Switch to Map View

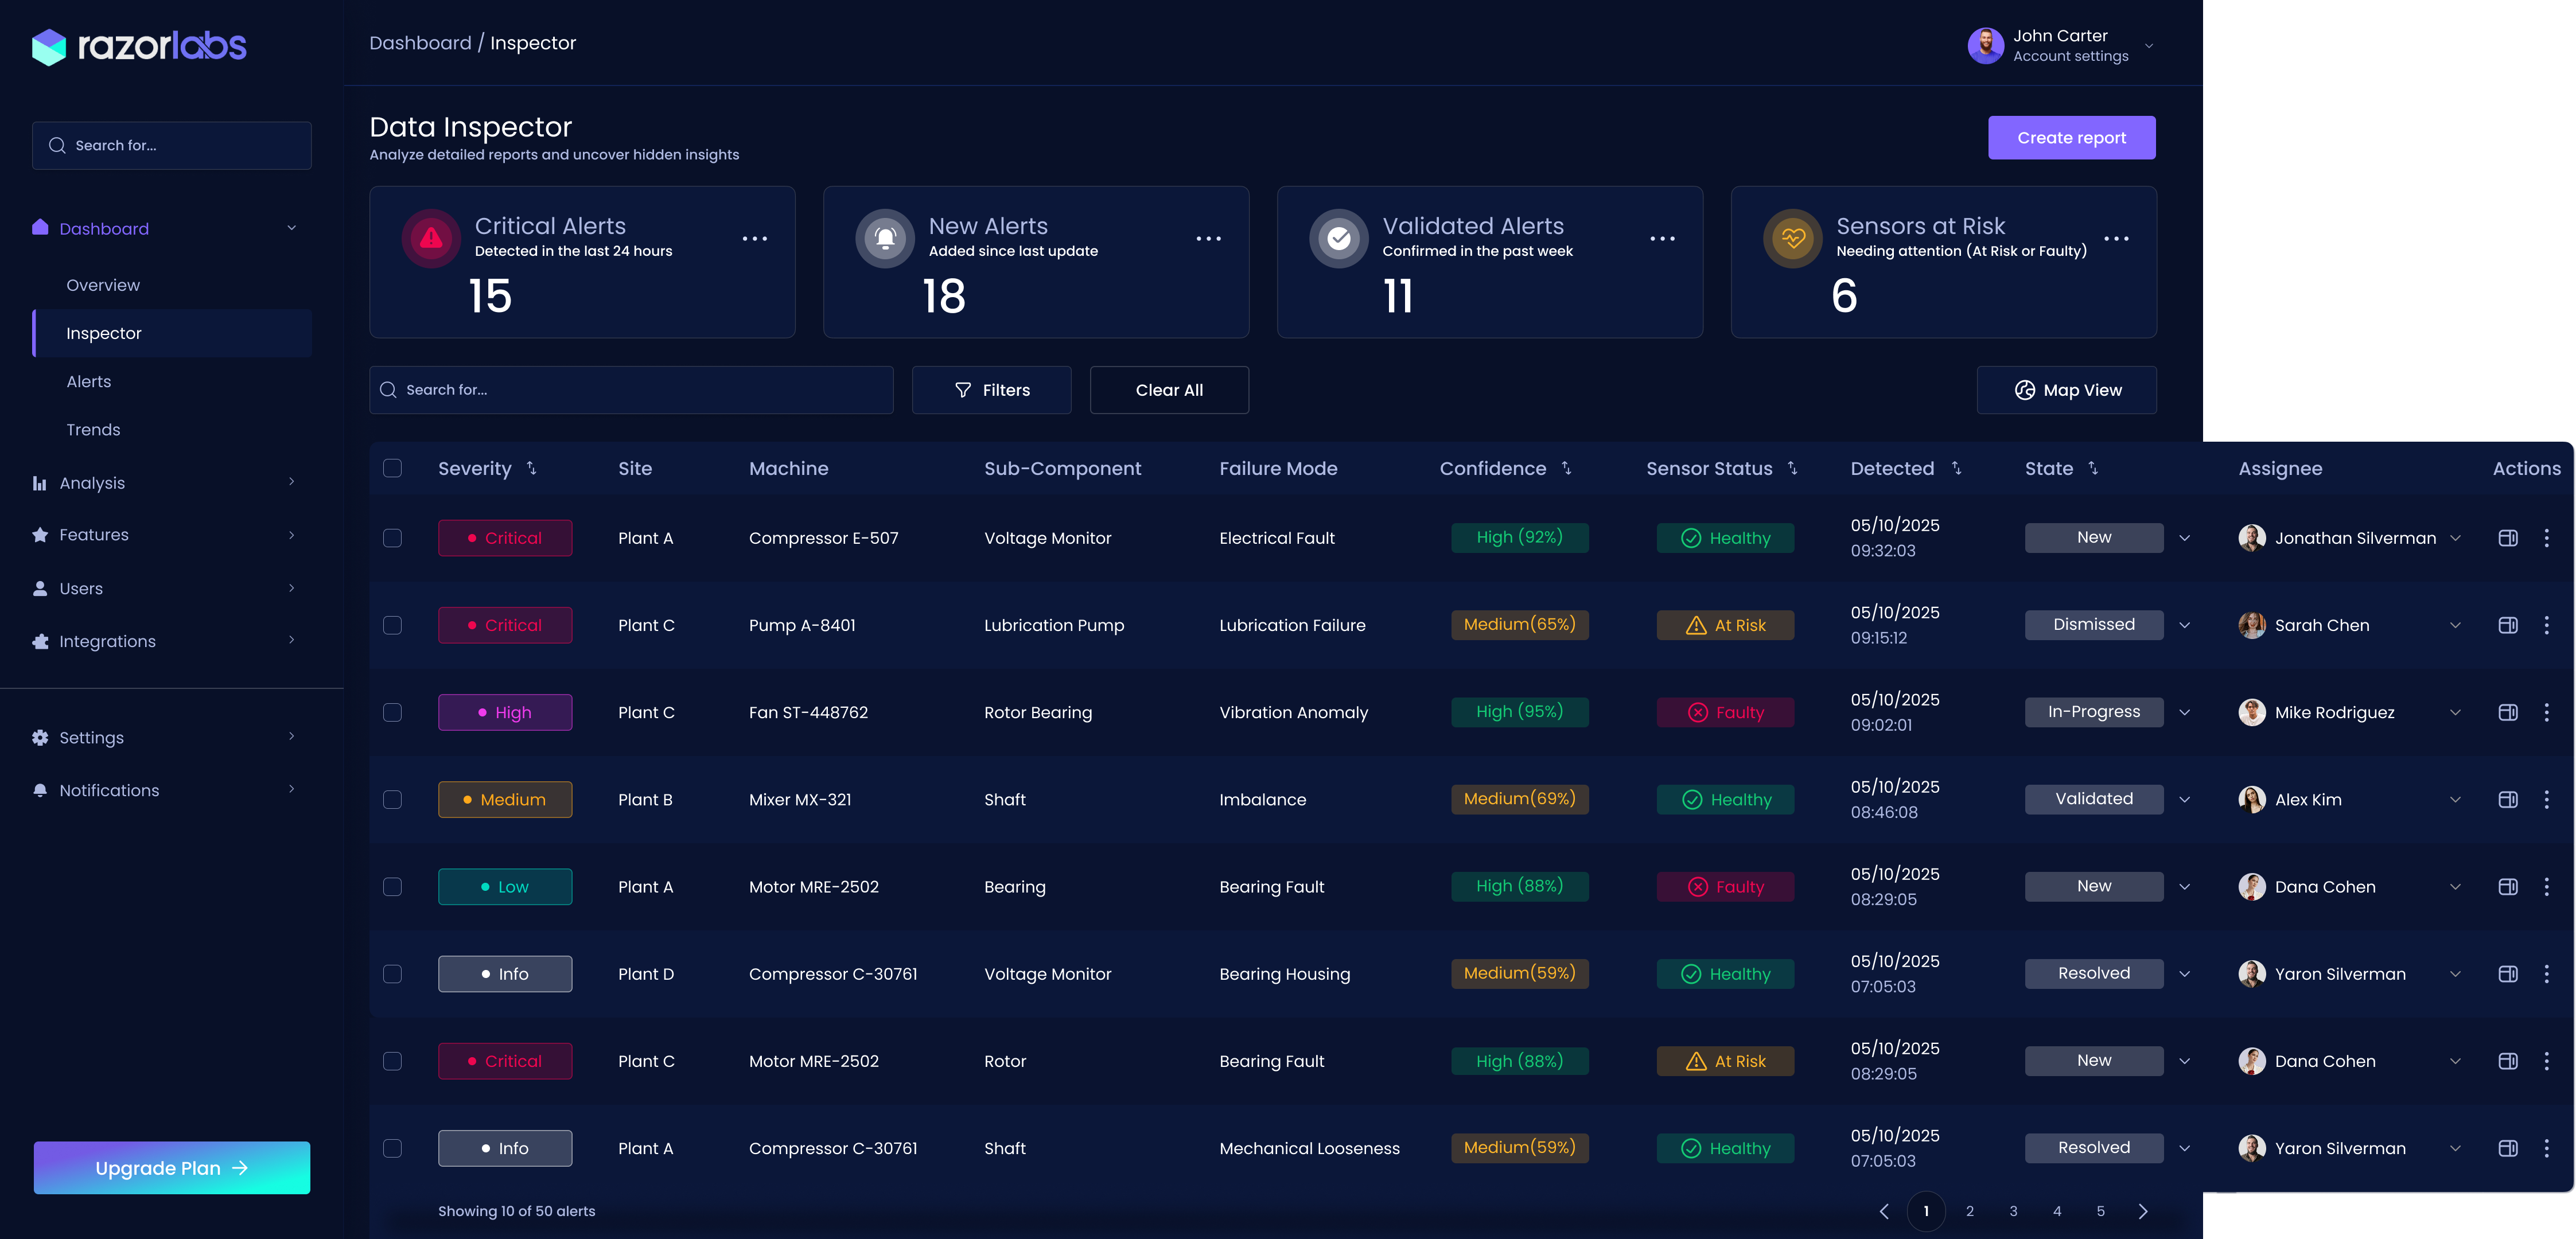point(2066,390)
